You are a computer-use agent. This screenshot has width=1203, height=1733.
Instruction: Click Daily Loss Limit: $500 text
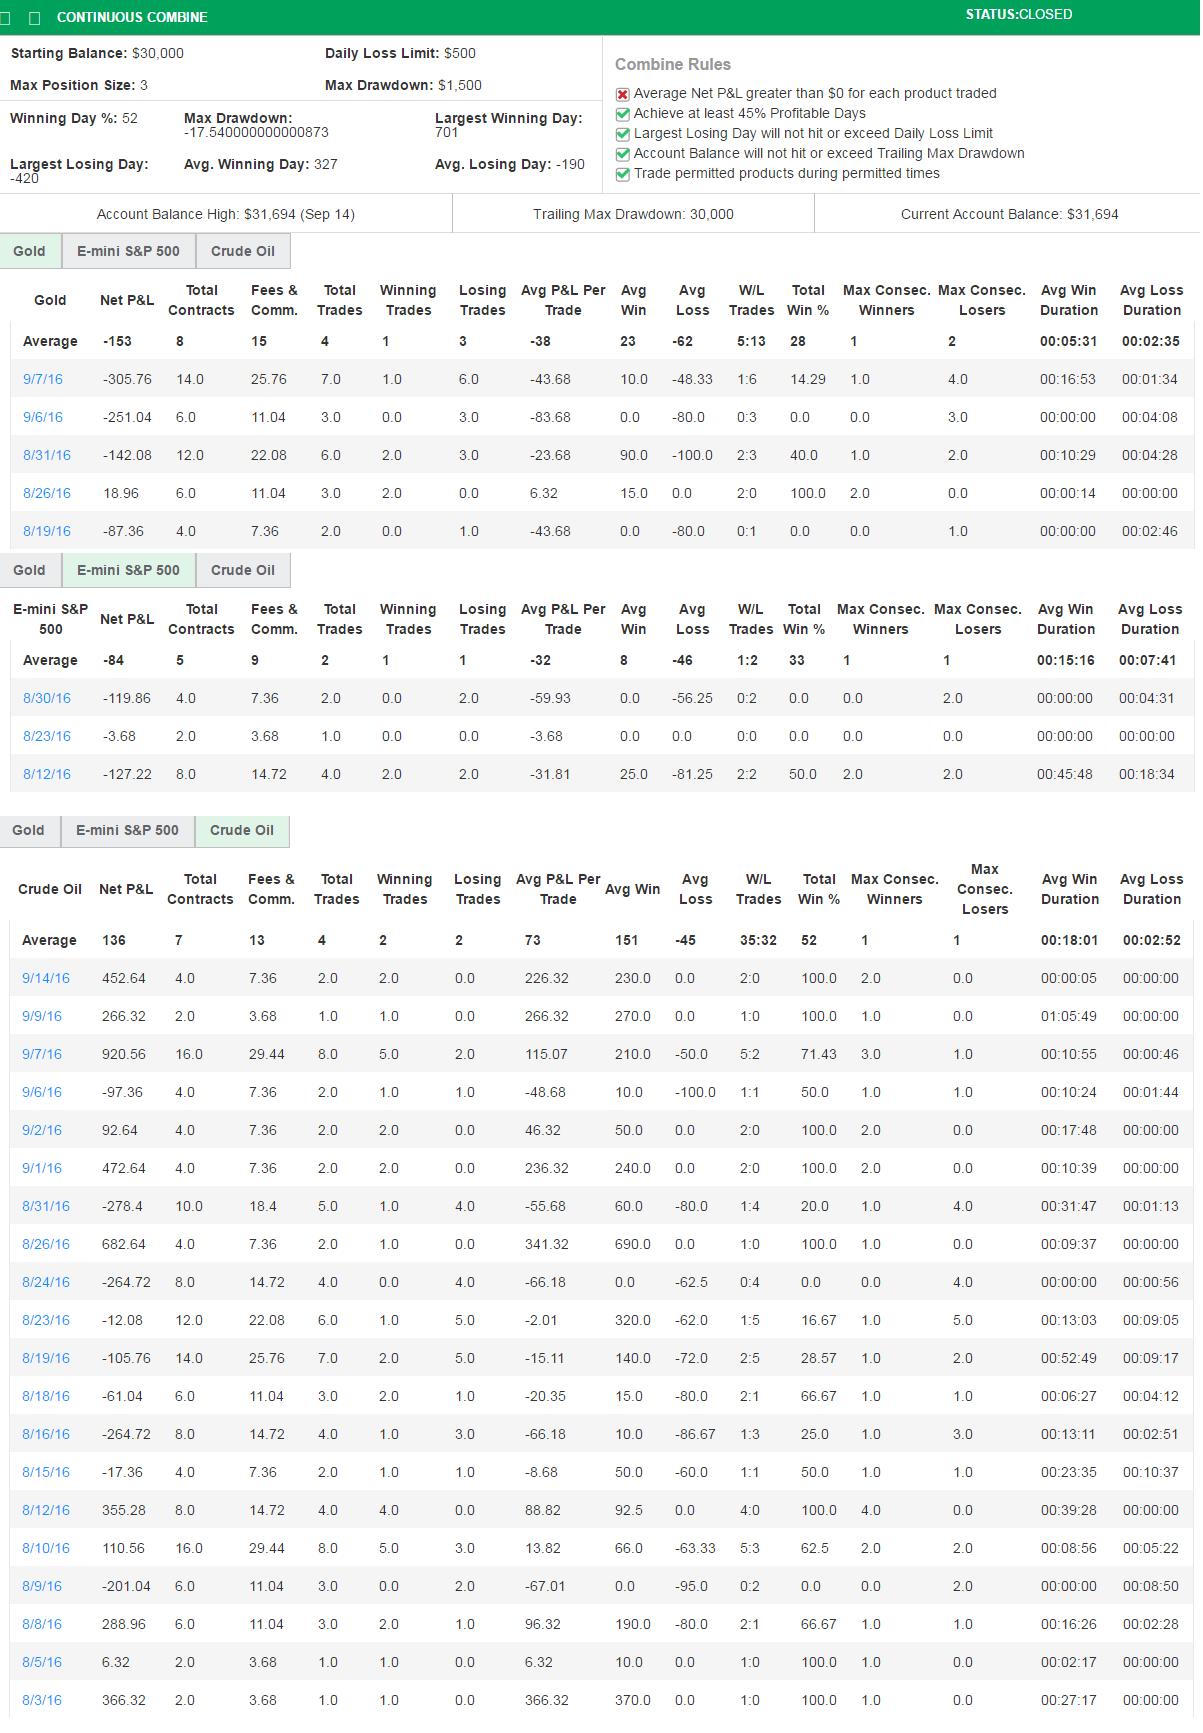(x=400, y=53)
